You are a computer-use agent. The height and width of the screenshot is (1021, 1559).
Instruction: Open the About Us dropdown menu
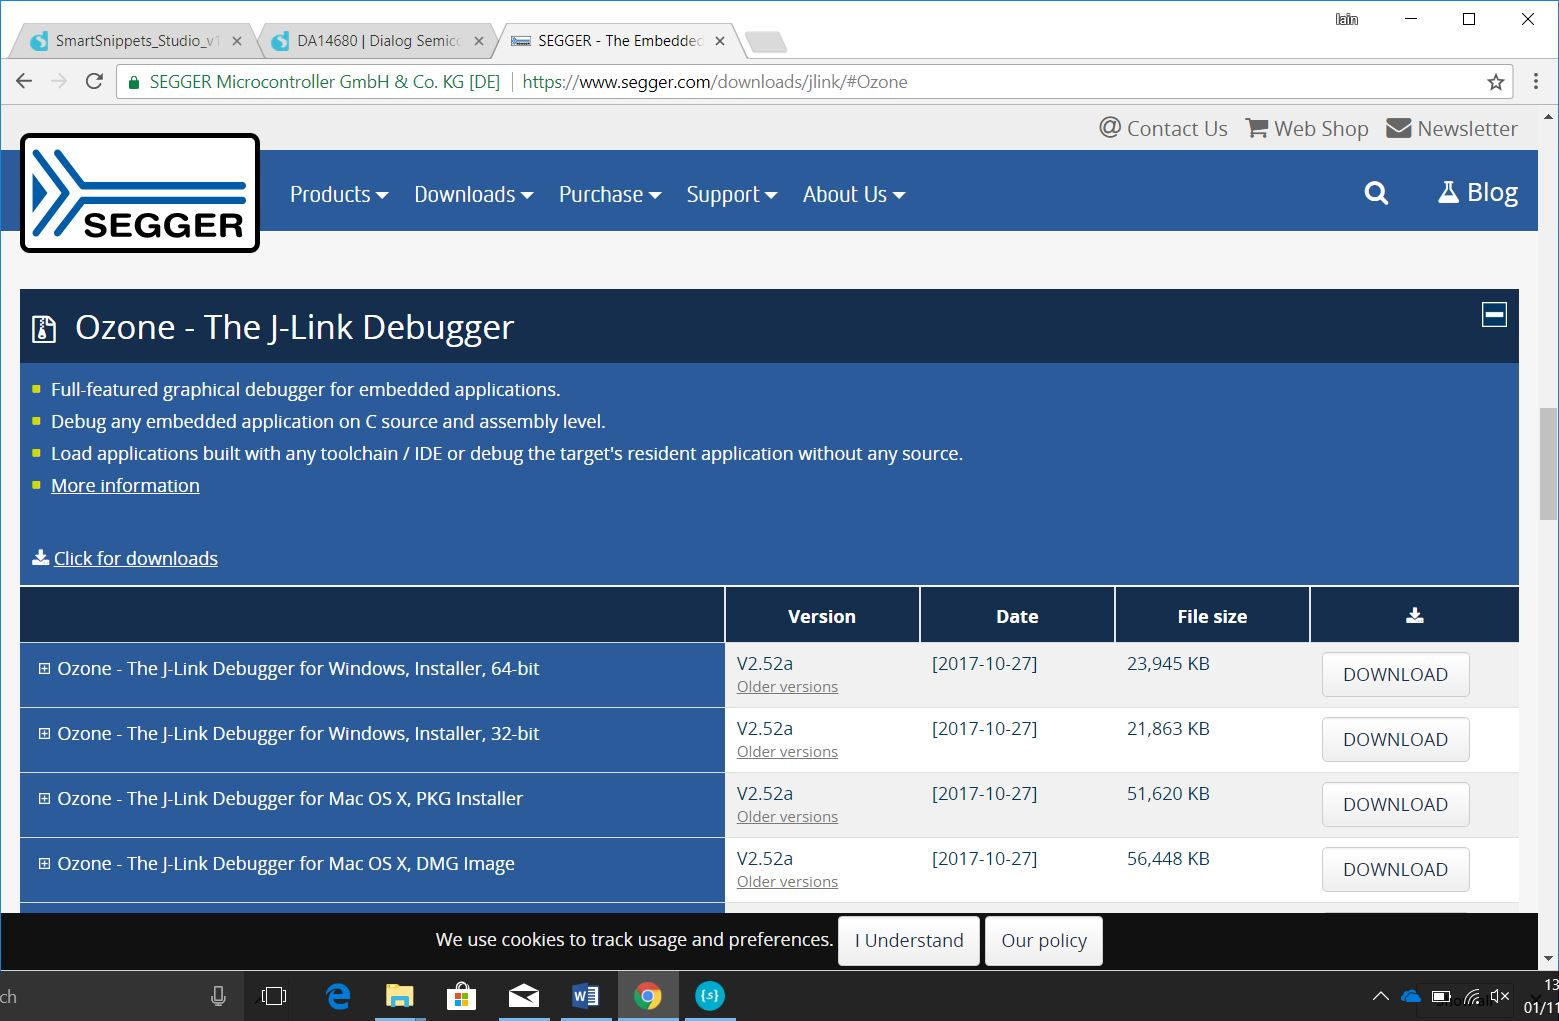click(x=854, y=194)
